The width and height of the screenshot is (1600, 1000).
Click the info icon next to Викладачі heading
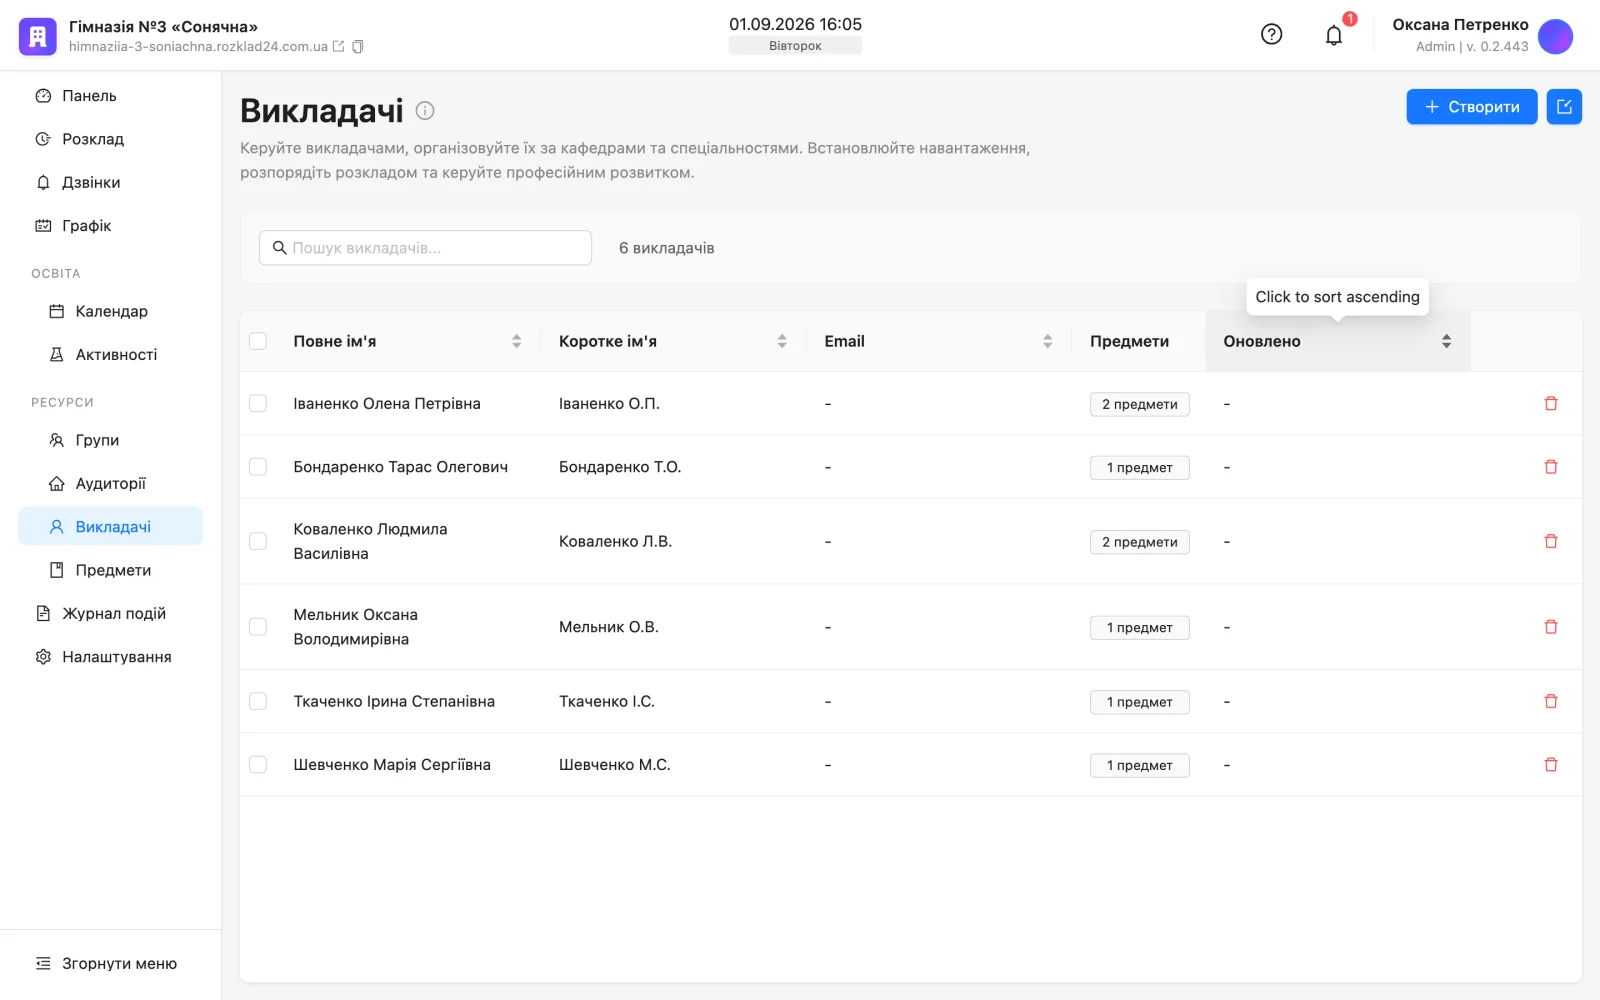pyautogui.click(x=425, y=111)
